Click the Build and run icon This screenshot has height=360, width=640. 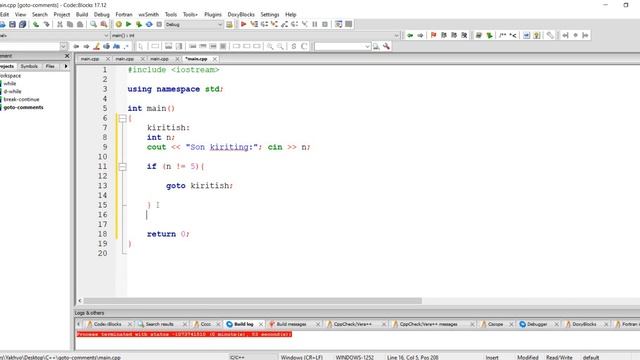(139, 24)
